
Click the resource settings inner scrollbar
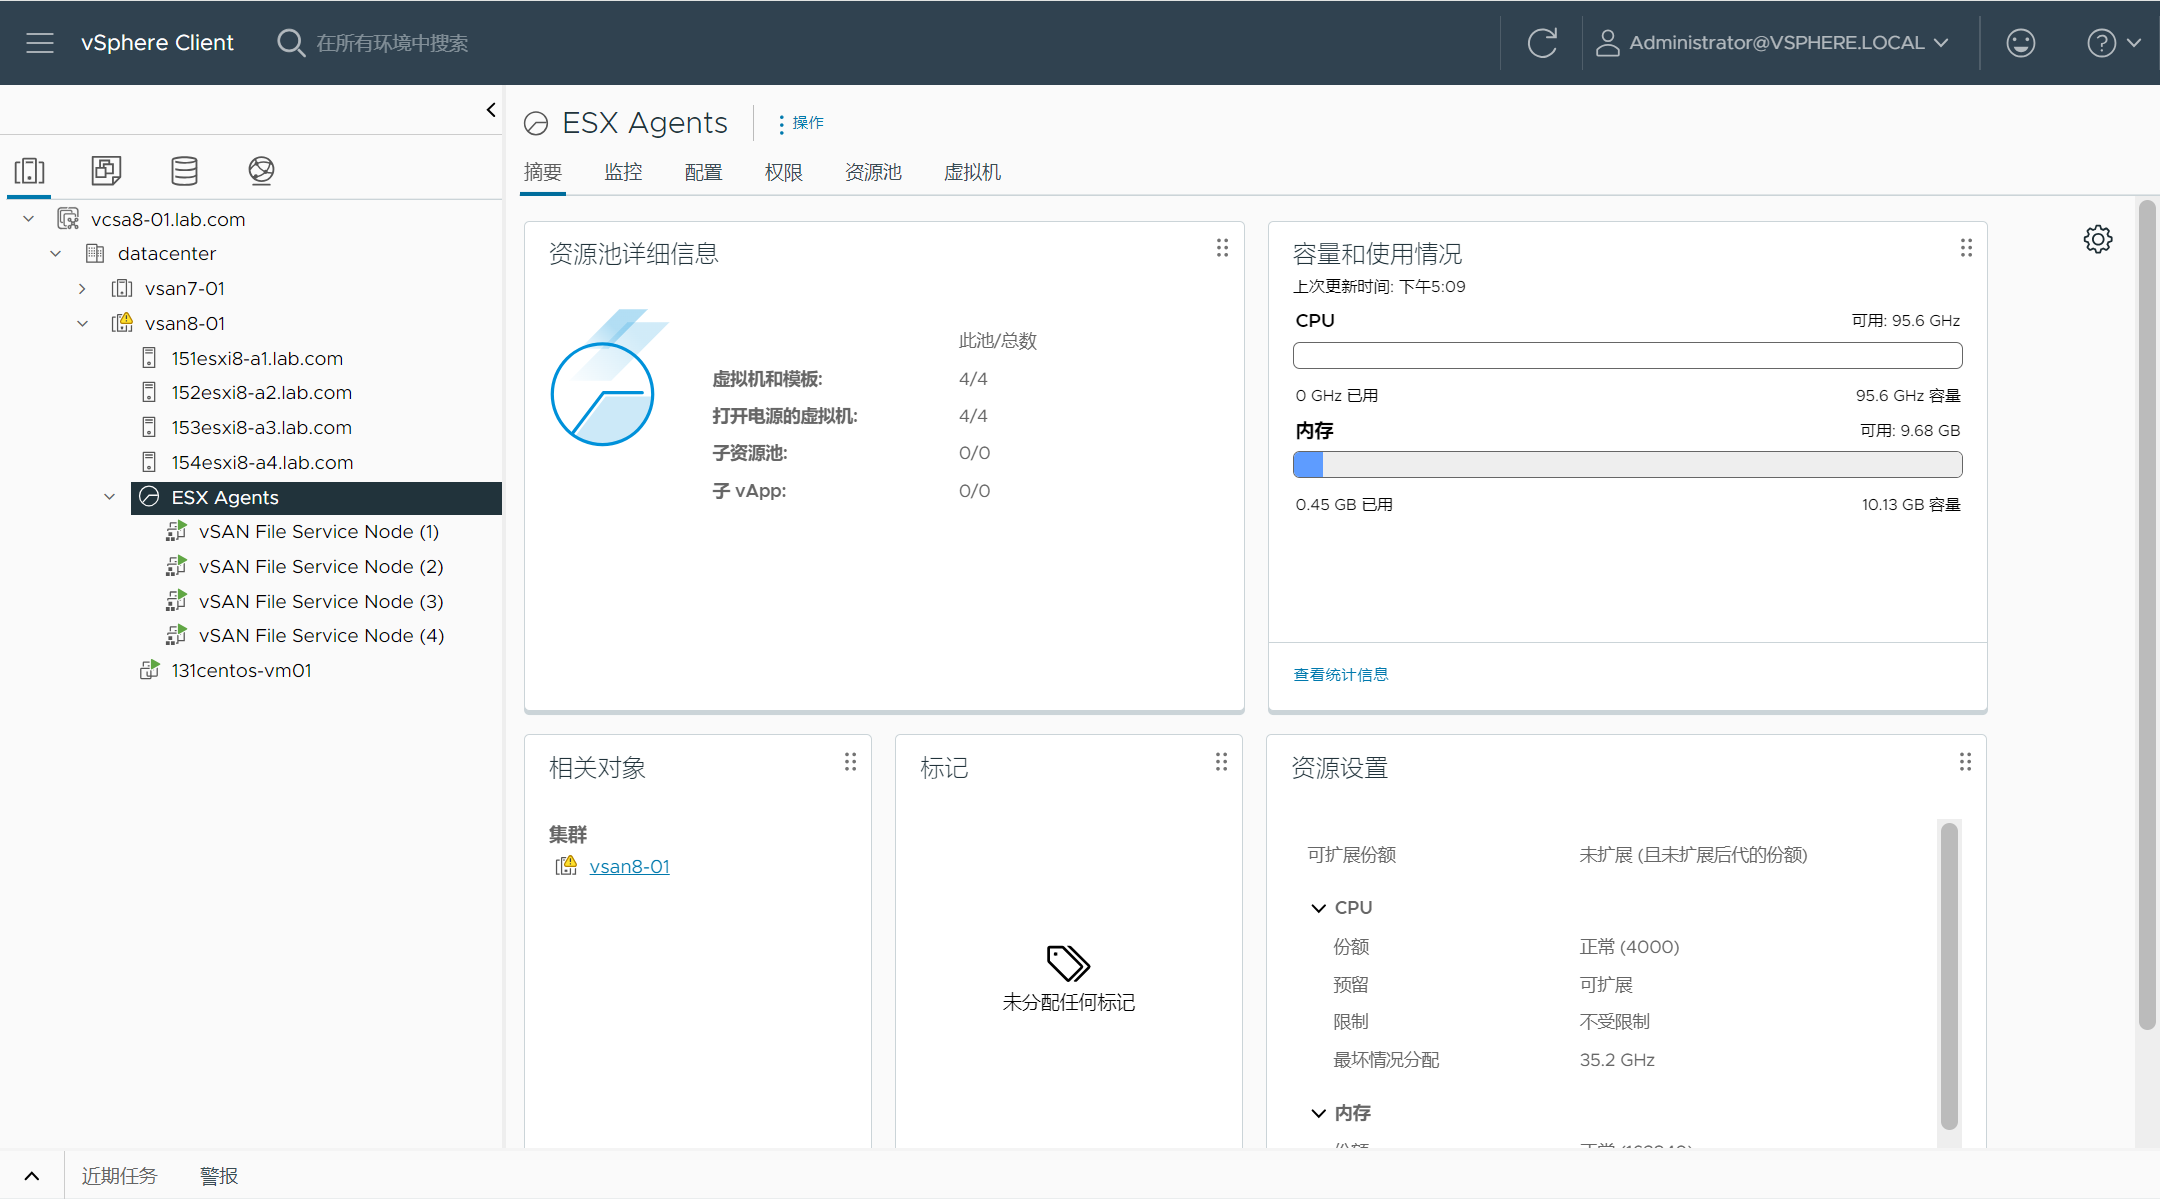(x=1948, y=975)
